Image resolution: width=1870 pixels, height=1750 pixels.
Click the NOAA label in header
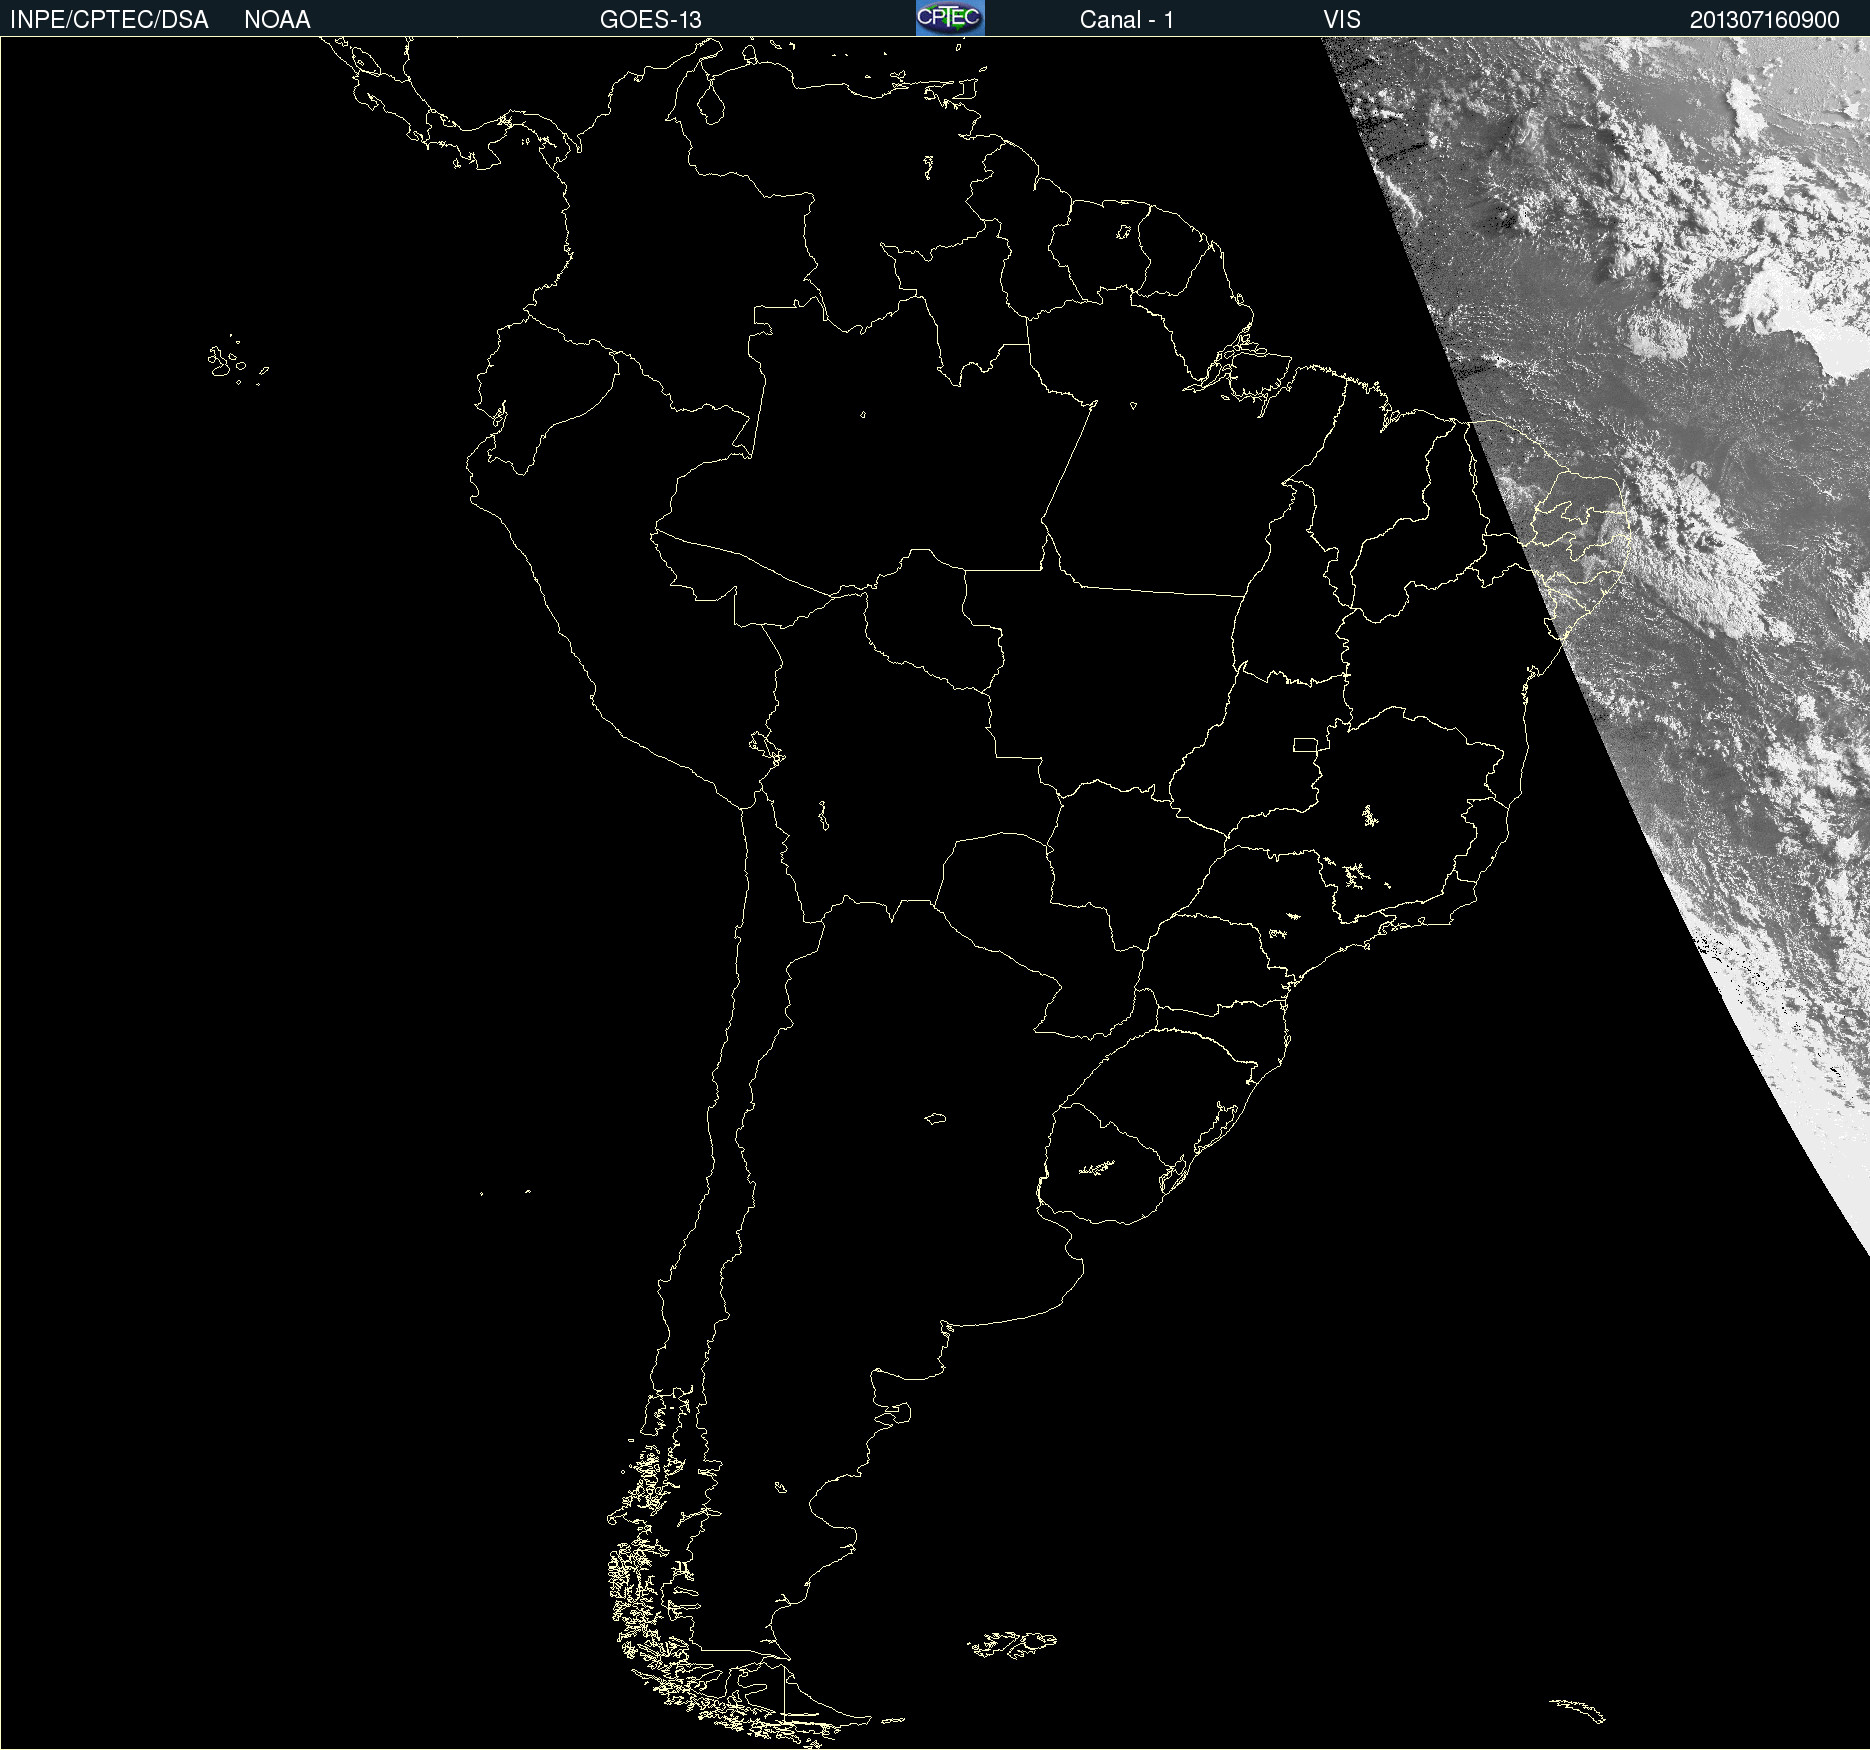pyautogui.click(x=277, y=20)
